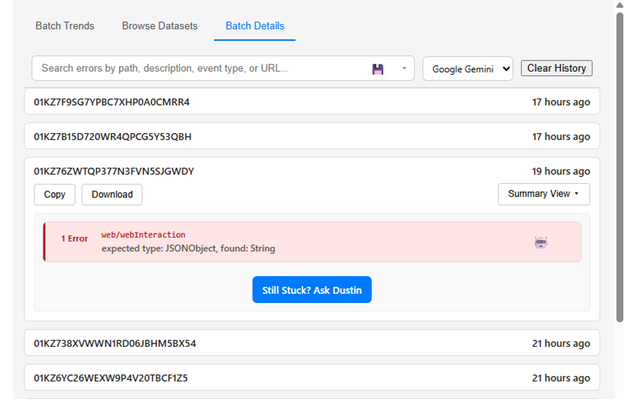Open the Browse Datasets tab
The height and width of the screenshot is (400, 640).
(x=160, y=26)
